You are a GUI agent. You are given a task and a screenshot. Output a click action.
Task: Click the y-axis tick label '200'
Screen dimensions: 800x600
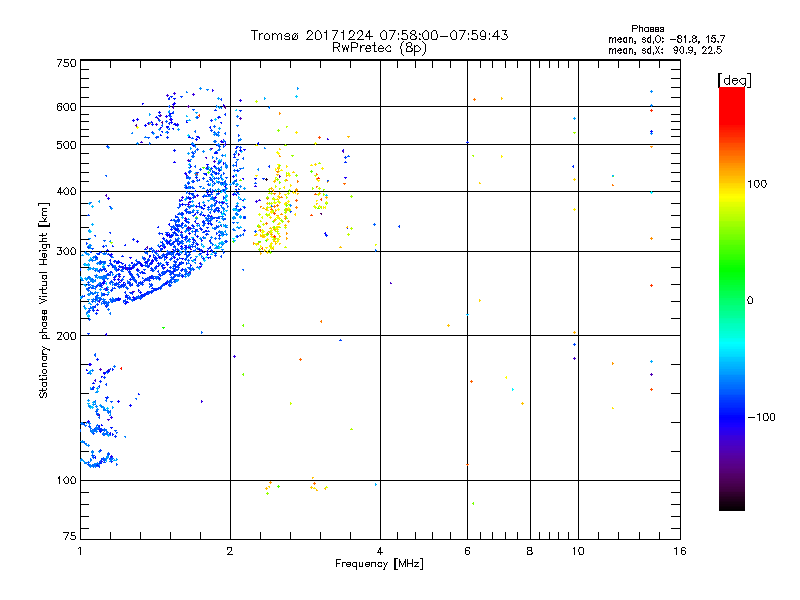click(66, 336)
